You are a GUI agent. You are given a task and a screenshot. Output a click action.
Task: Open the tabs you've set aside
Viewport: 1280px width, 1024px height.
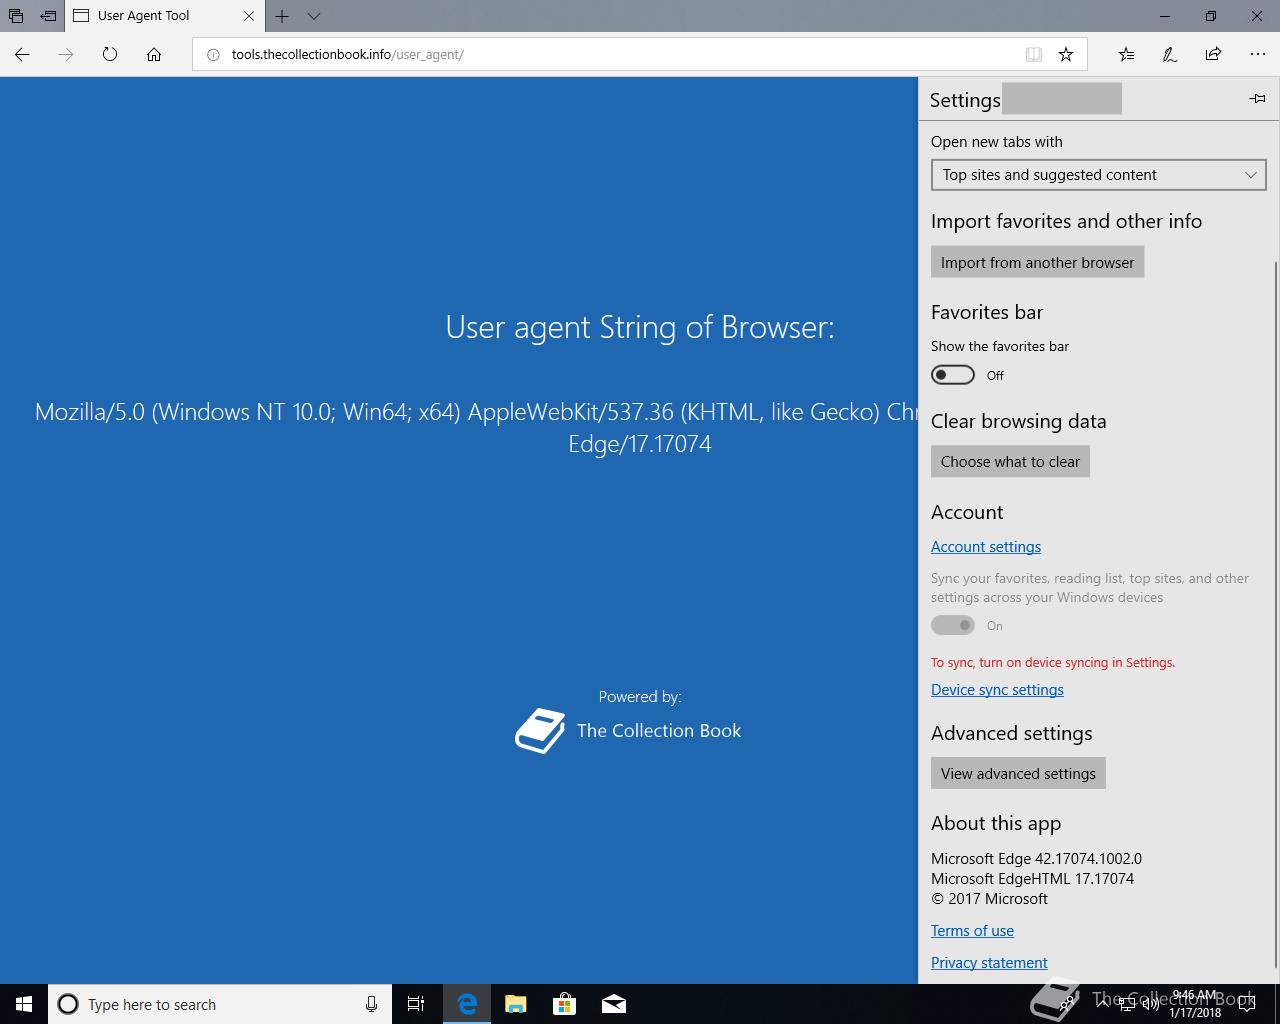point(16,16)
